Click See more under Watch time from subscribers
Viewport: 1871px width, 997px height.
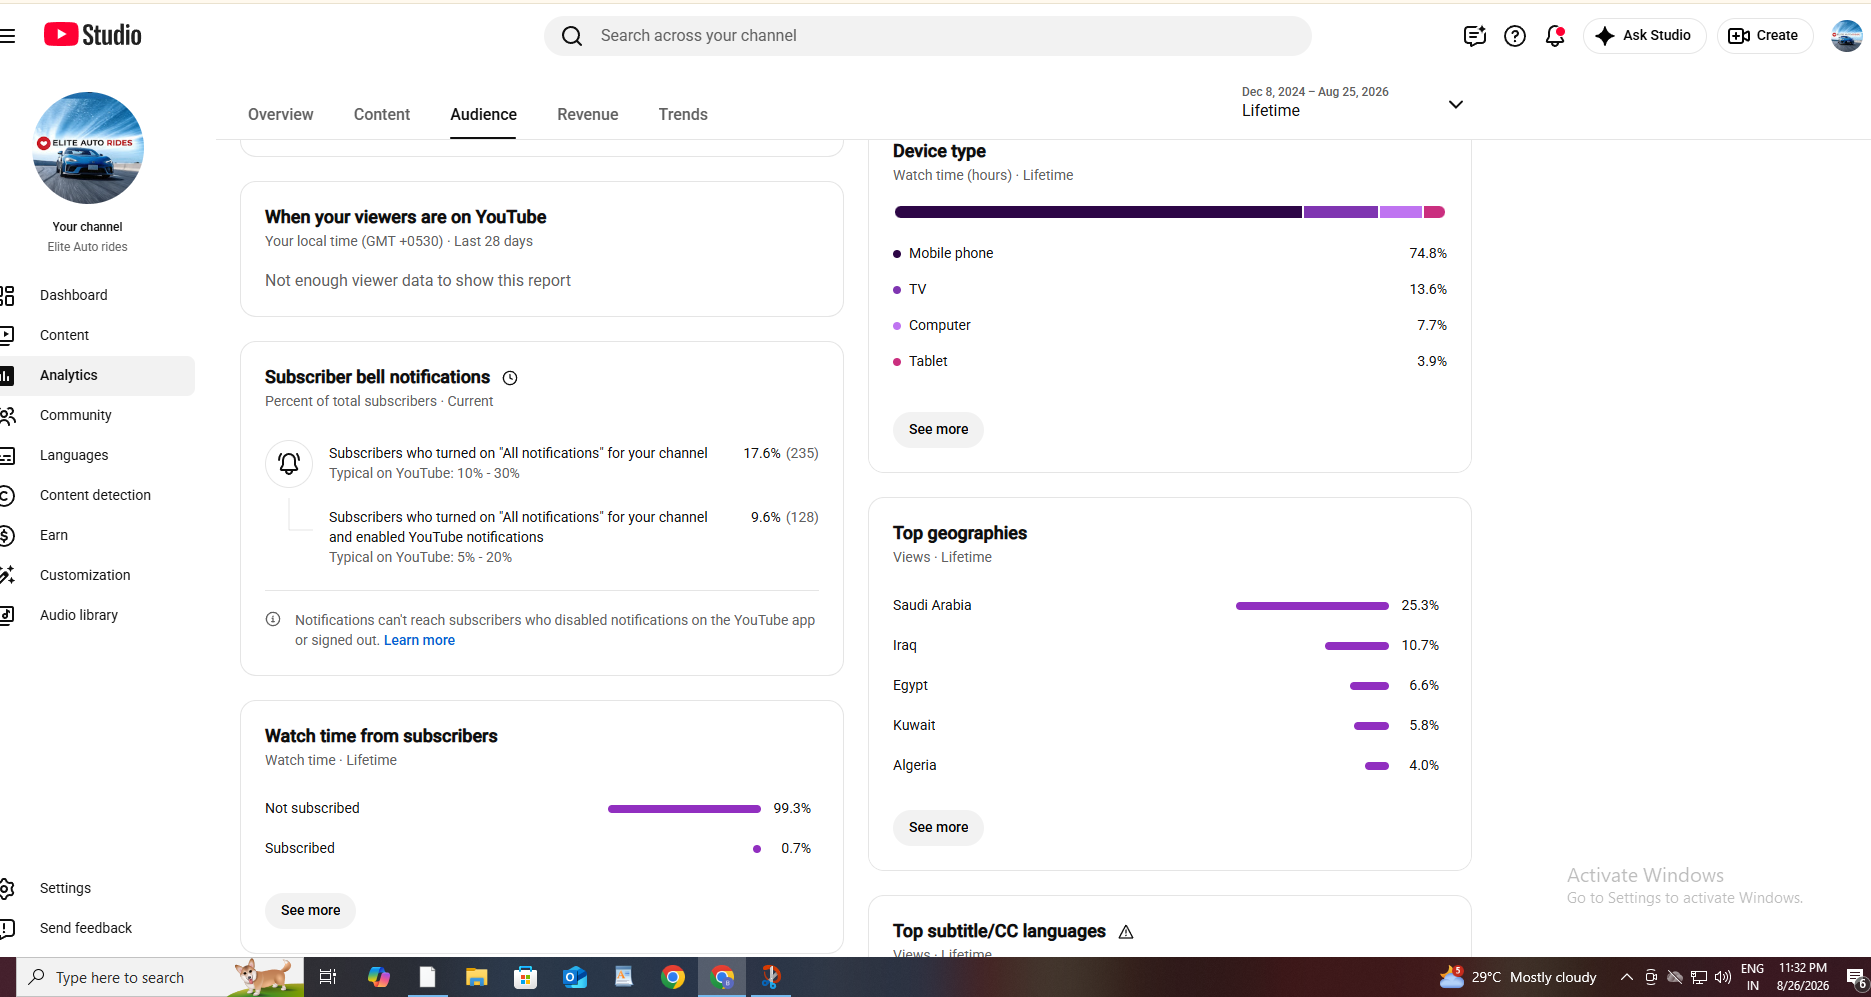(310, 911)
